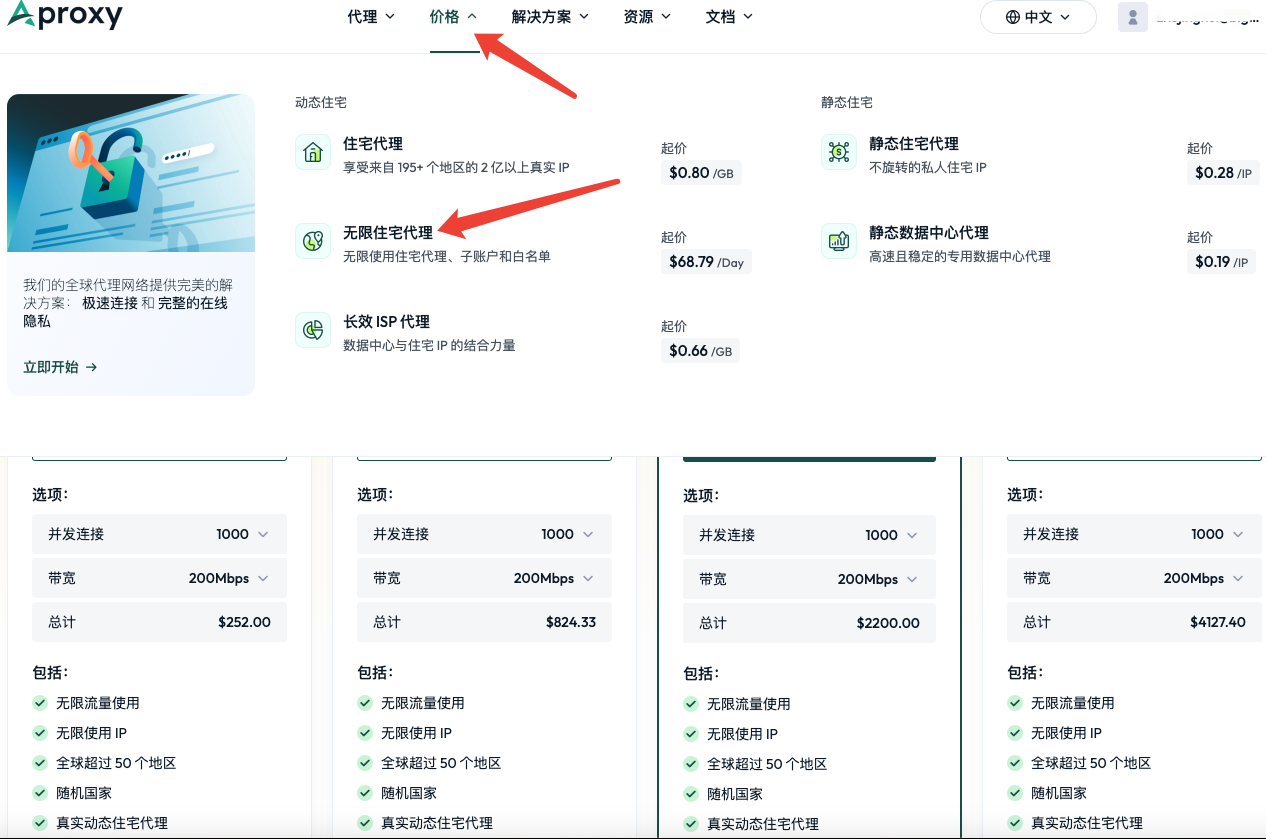
Task: Click the 住宅代理 house icon
Action: 313,152
